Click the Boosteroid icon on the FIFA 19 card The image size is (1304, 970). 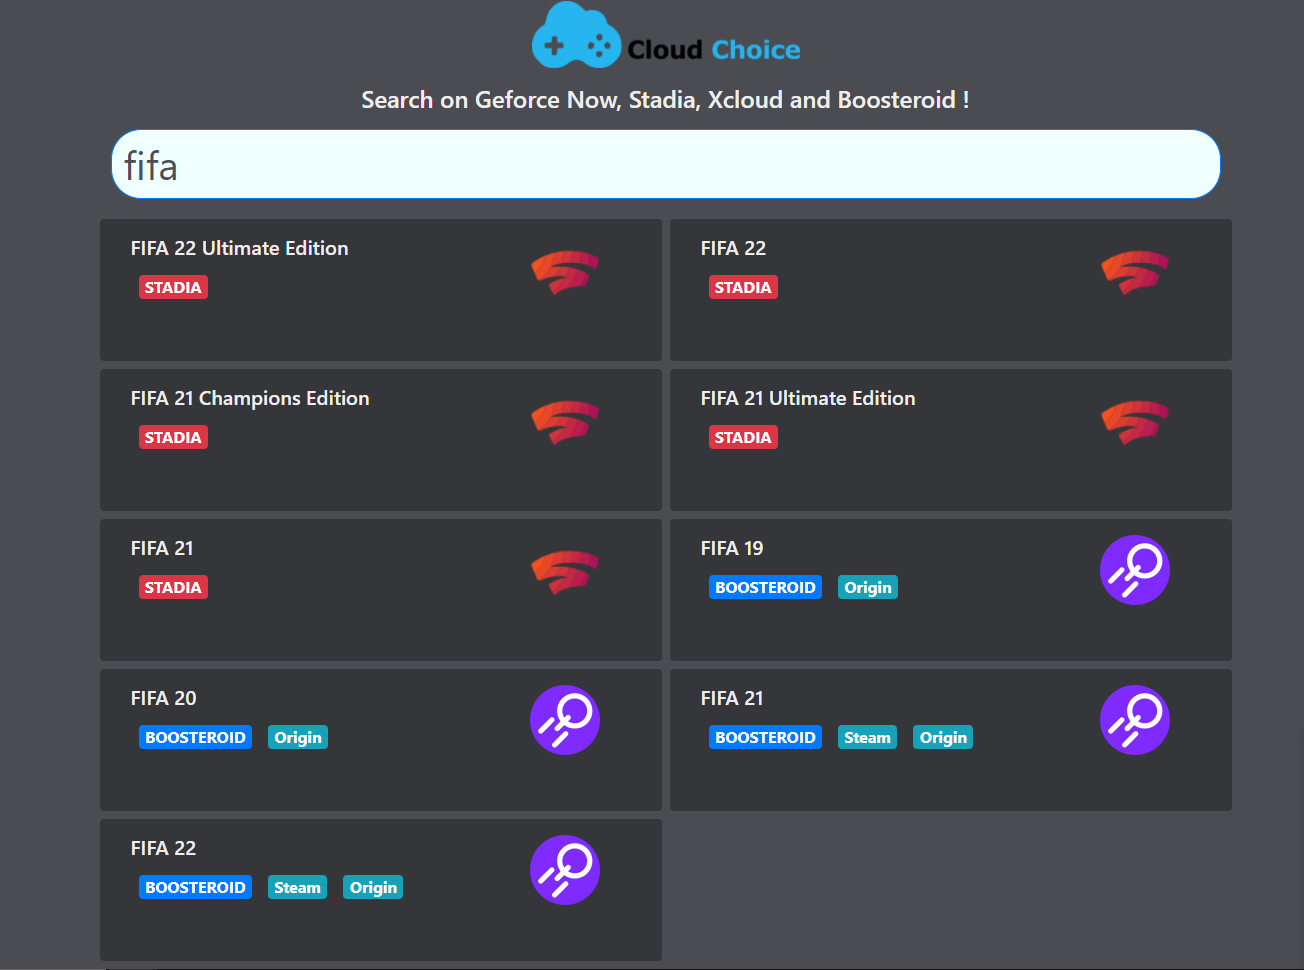tap(1135, 570)
